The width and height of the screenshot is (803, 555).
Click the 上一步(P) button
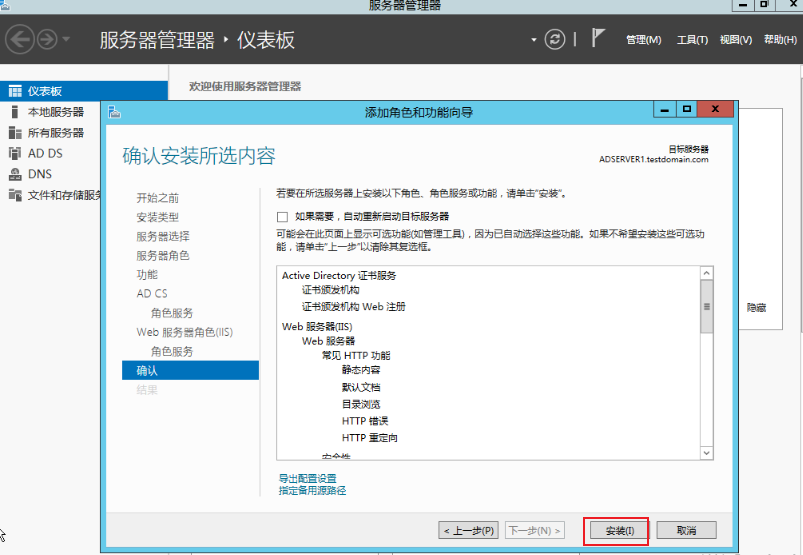(468, 530)
